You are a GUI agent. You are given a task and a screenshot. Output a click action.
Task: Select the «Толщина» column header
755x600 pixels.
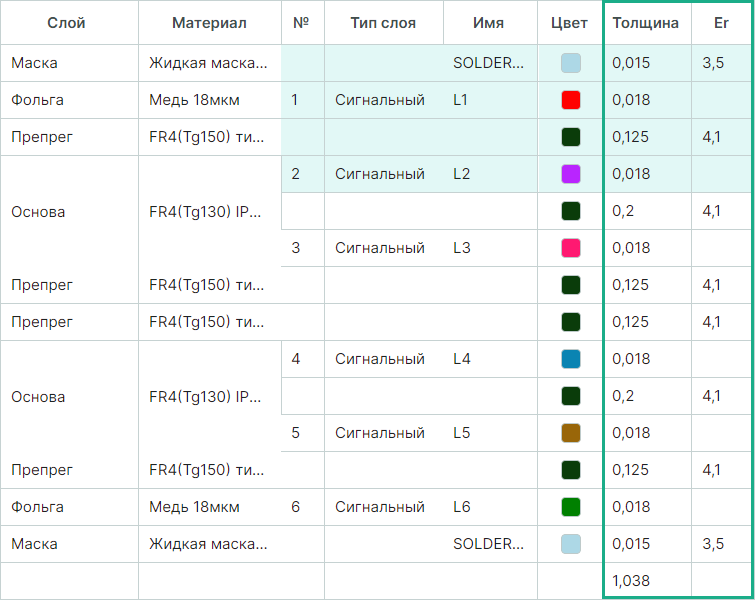[x=646, y=23]
